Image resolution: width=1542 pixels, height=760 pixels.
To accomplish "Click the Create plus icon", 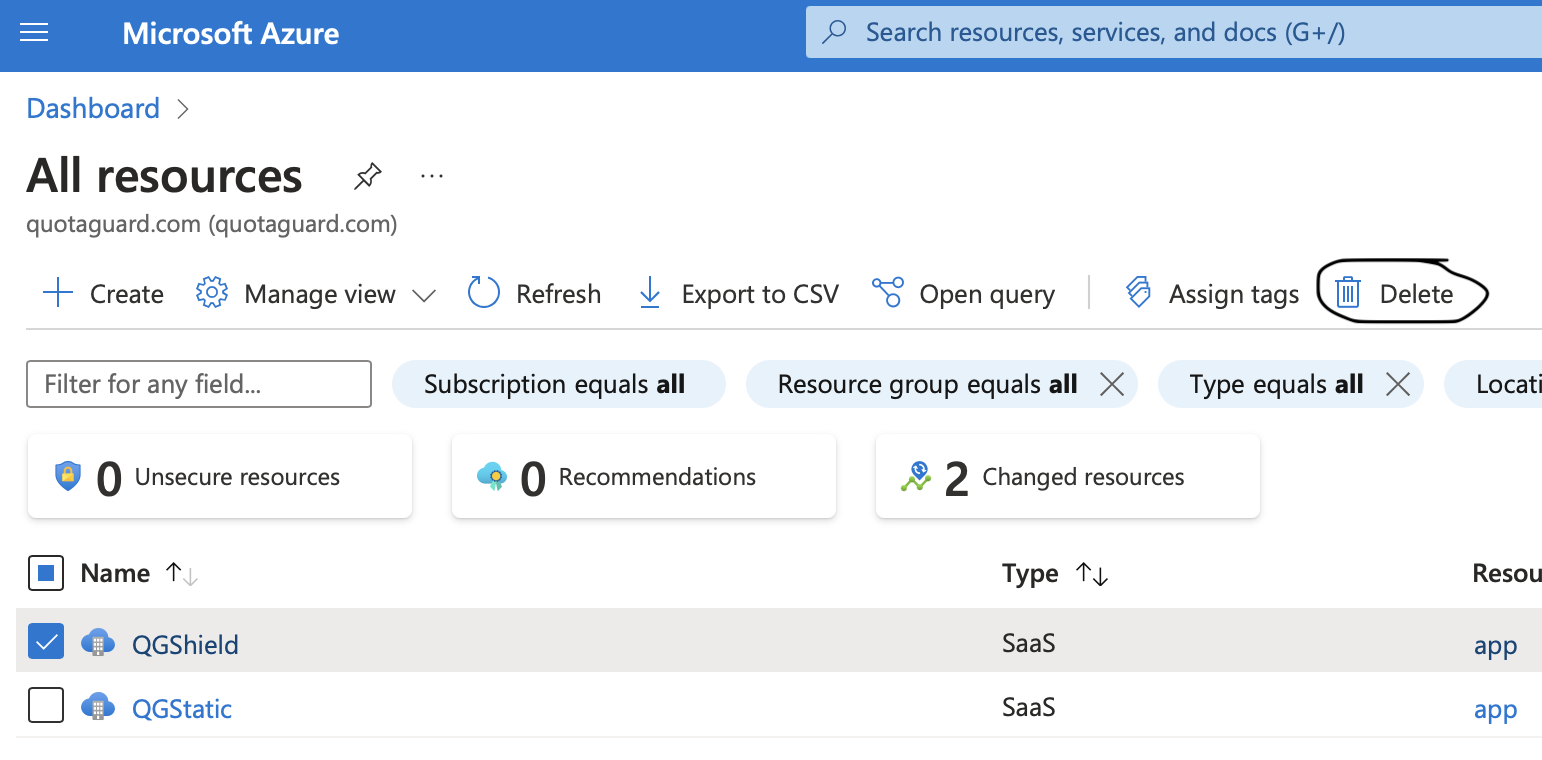I will pyautogui.click(x=59, y=294).
